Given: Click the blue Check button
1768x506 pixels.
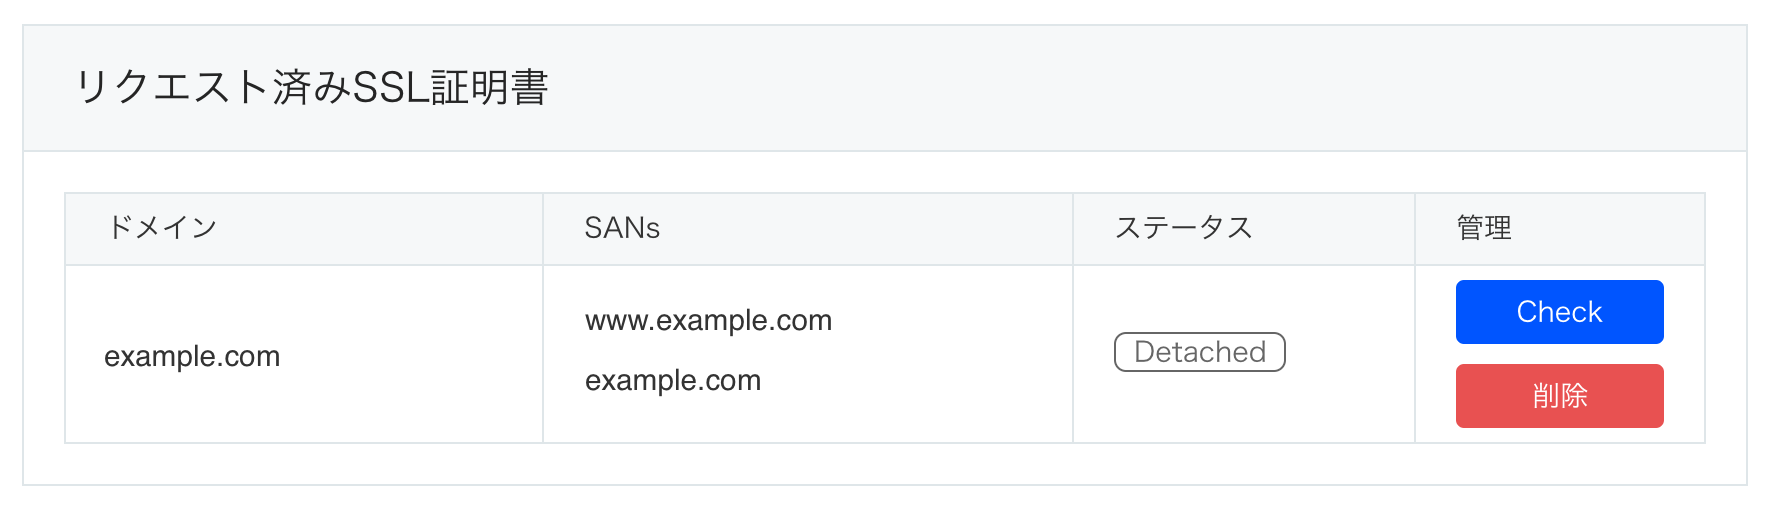Looking at the screenshot, I should pos(1559,312).
